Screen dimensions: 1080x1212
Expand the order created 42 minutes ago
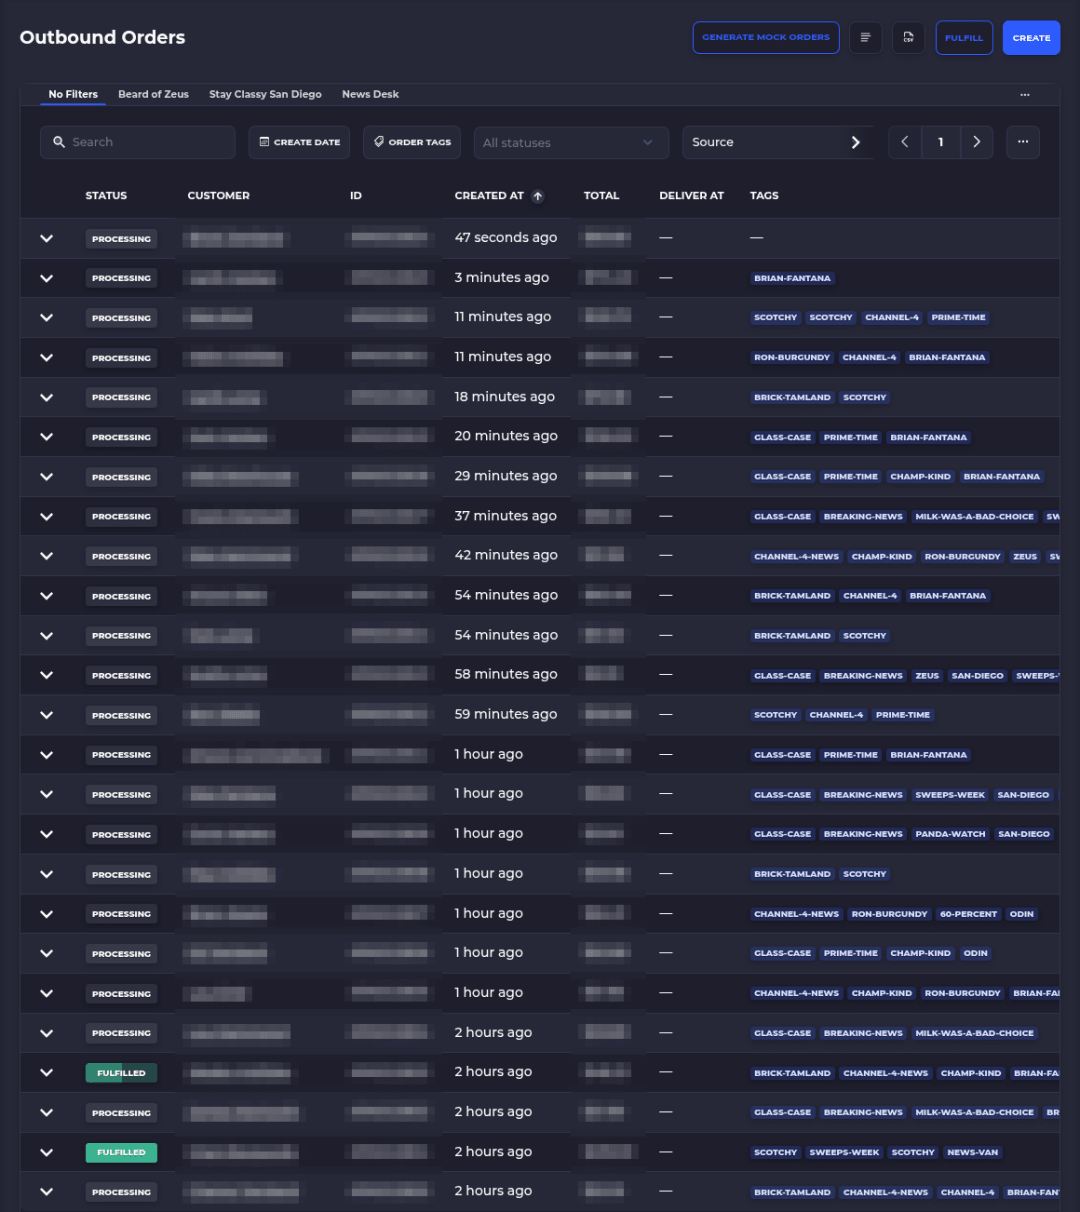pos(46,556)
